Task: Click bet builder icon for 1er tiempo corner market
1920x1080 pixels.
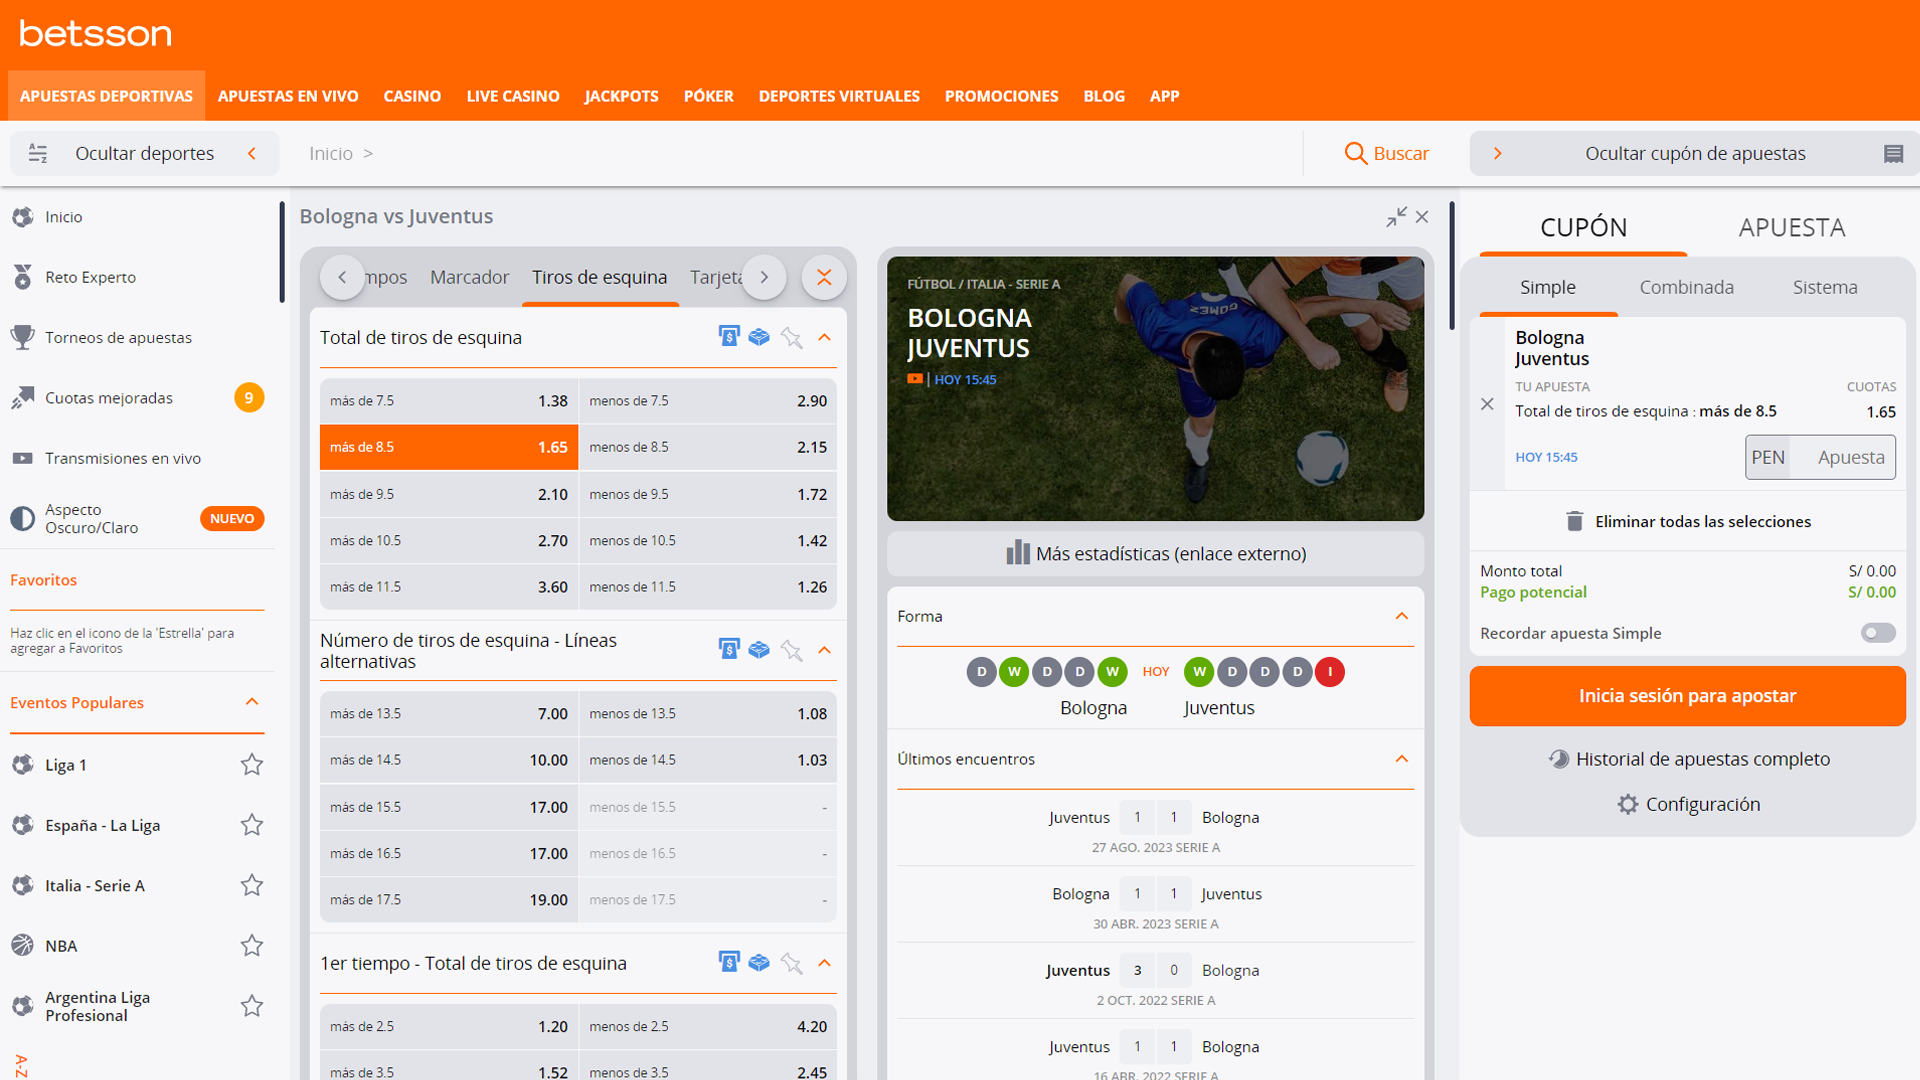Action: click(x=759, y=962)
